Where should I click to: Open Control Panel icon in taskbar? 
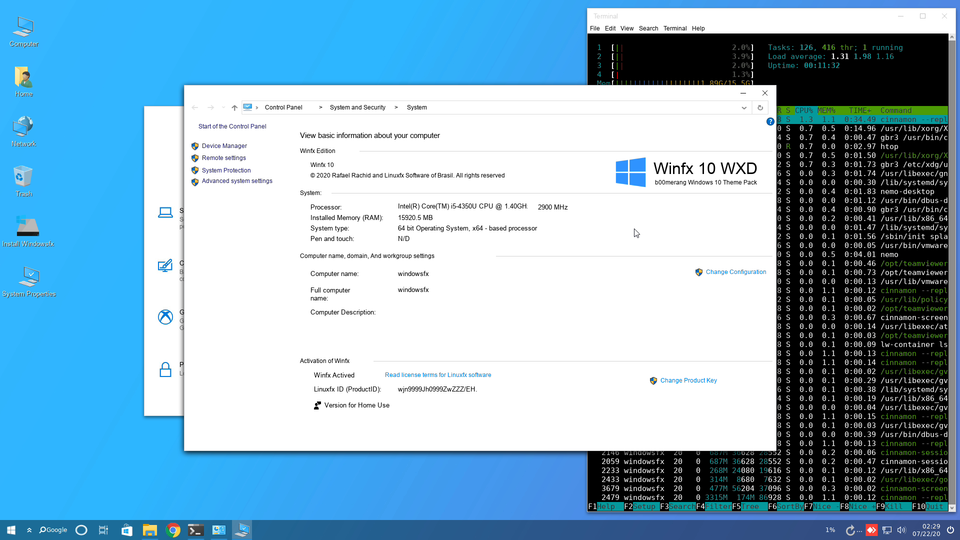[219, 530]
